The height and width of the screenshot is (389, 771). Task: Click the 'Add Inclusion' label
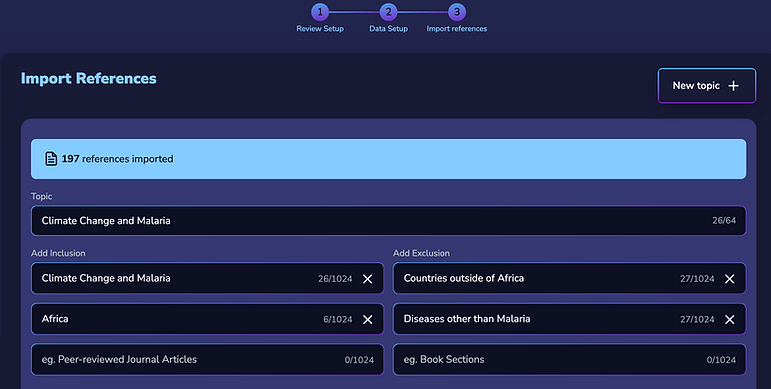[x=58, y=253]
